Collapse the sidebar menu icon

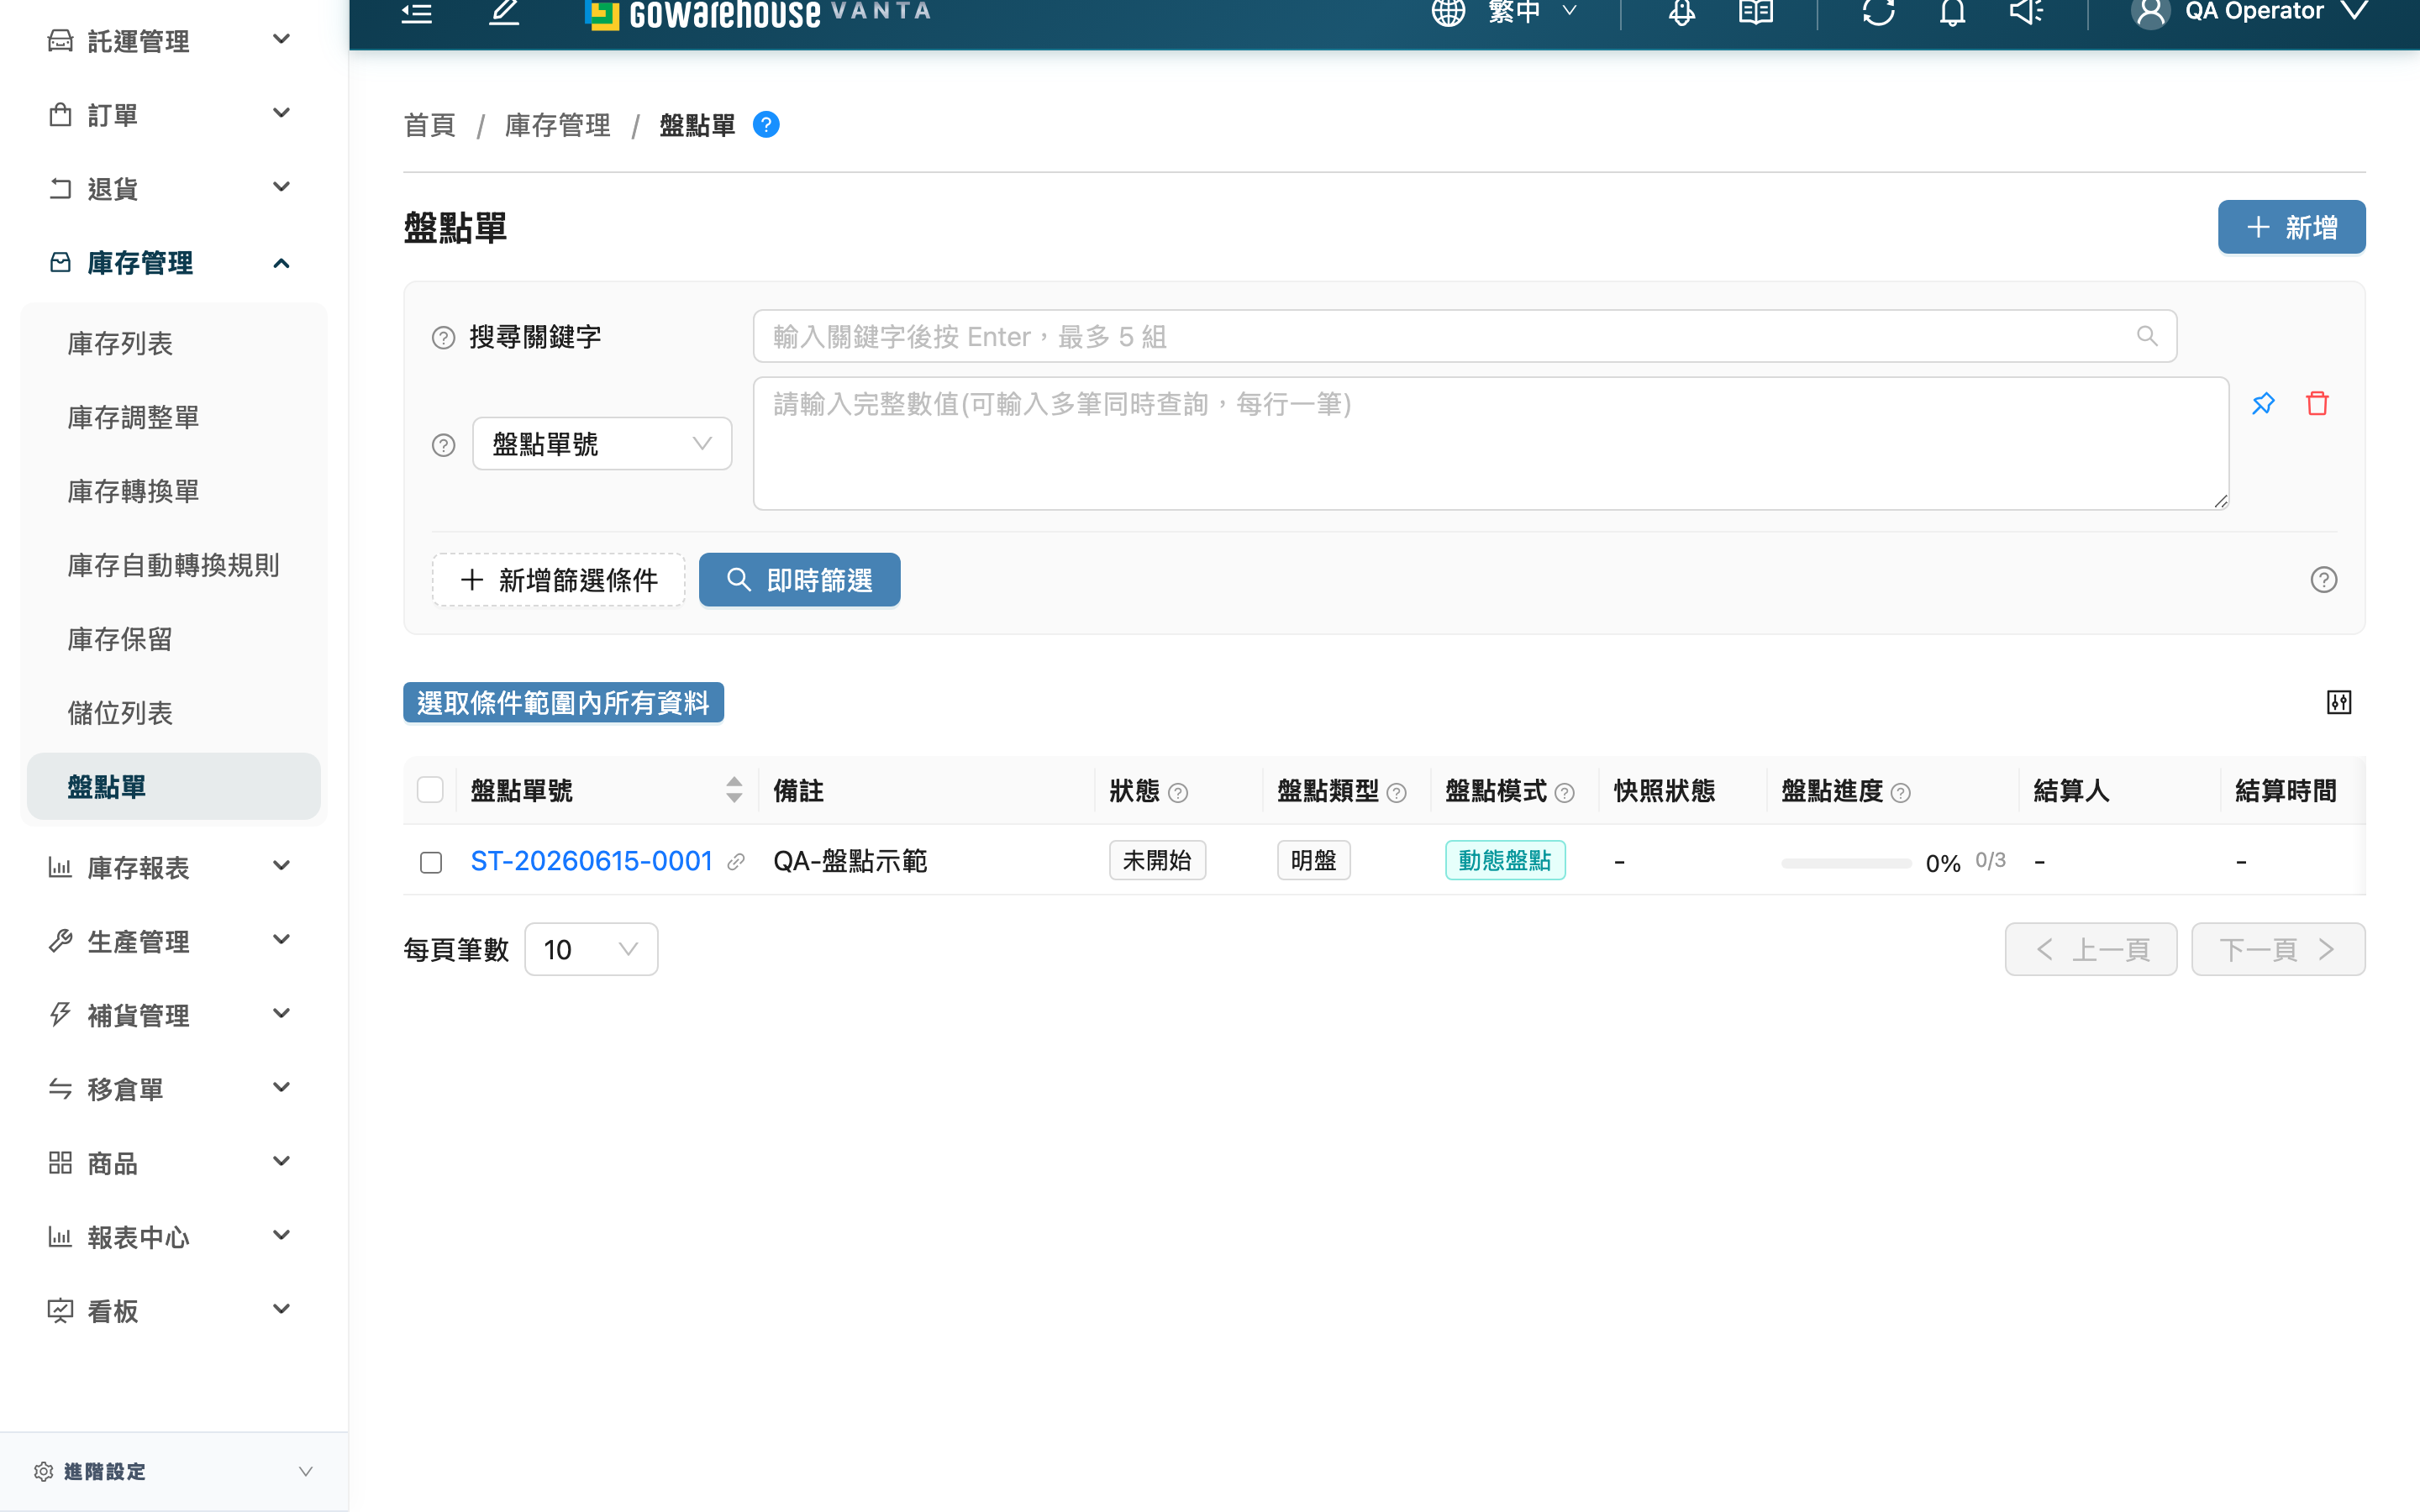(417, 12)
